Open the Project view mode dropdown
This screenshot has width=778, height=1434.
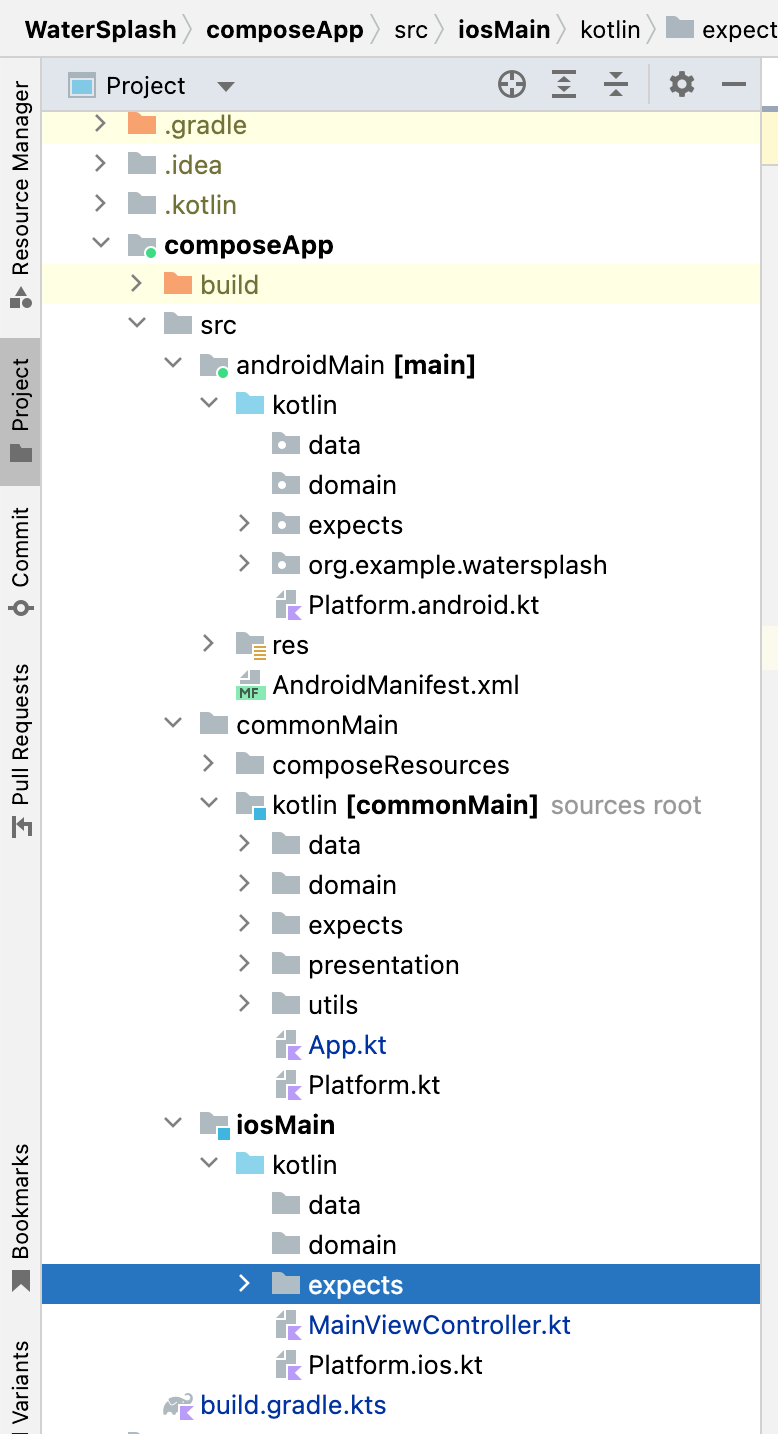tap(226, 85)
